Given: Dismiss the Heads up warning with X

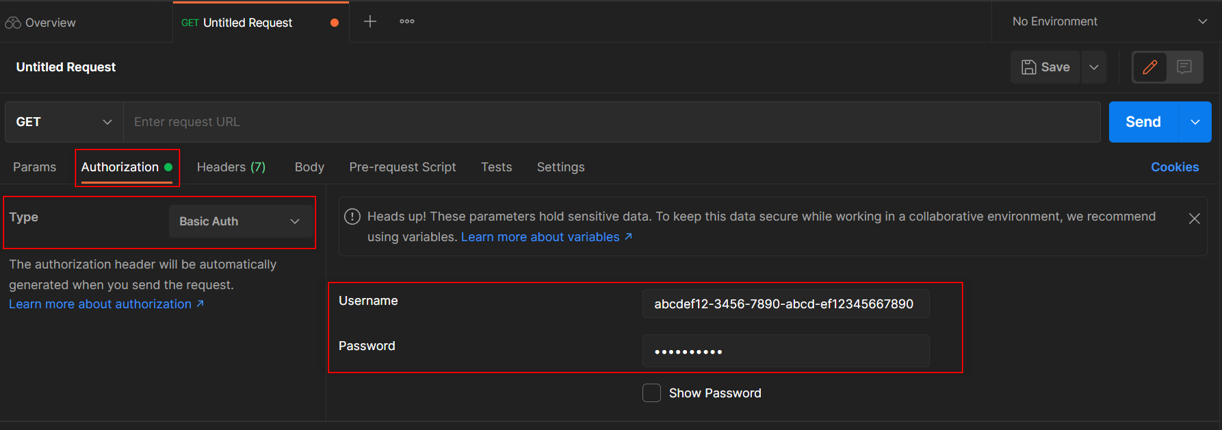Looking at the screenshot, I should coord(1194,218).
